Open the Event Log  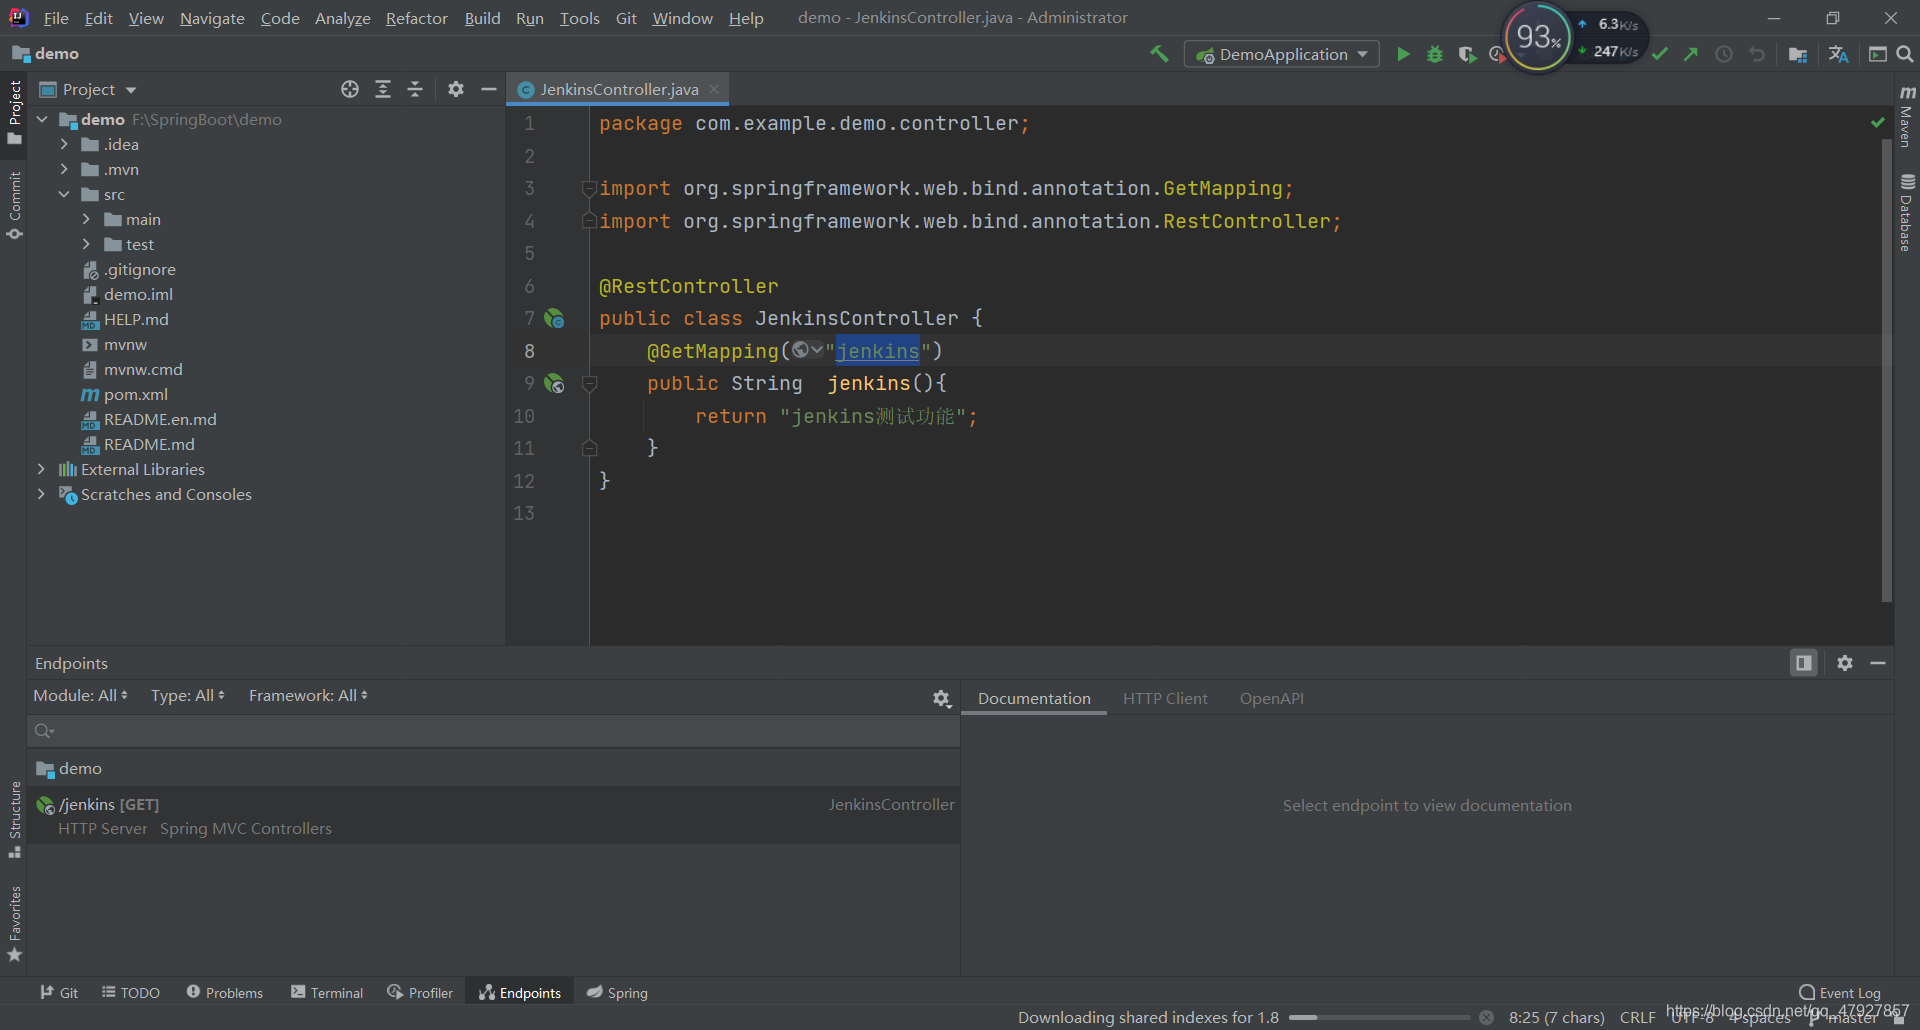[1839, 993]
